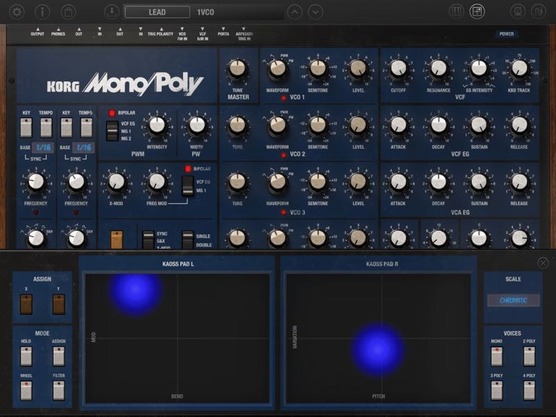Click the PWM INTENSITY knob
556x417 pixels.
pyautogui.click(x=157, y=125)
